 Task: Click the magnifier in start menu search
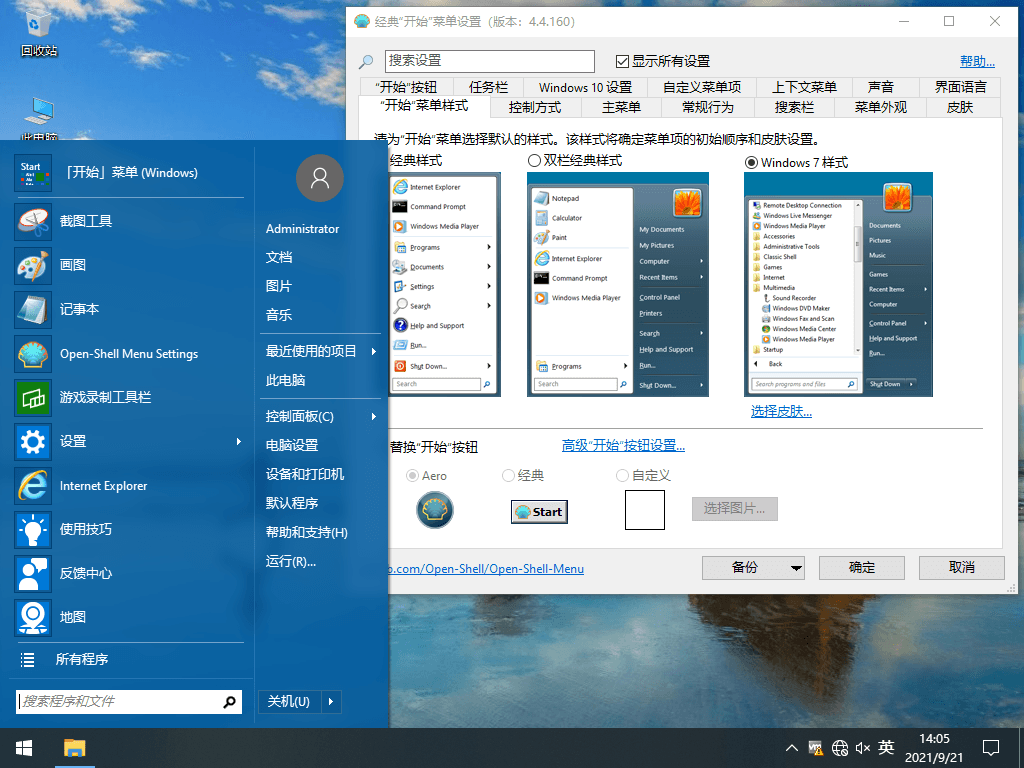(x=229, y=702)
